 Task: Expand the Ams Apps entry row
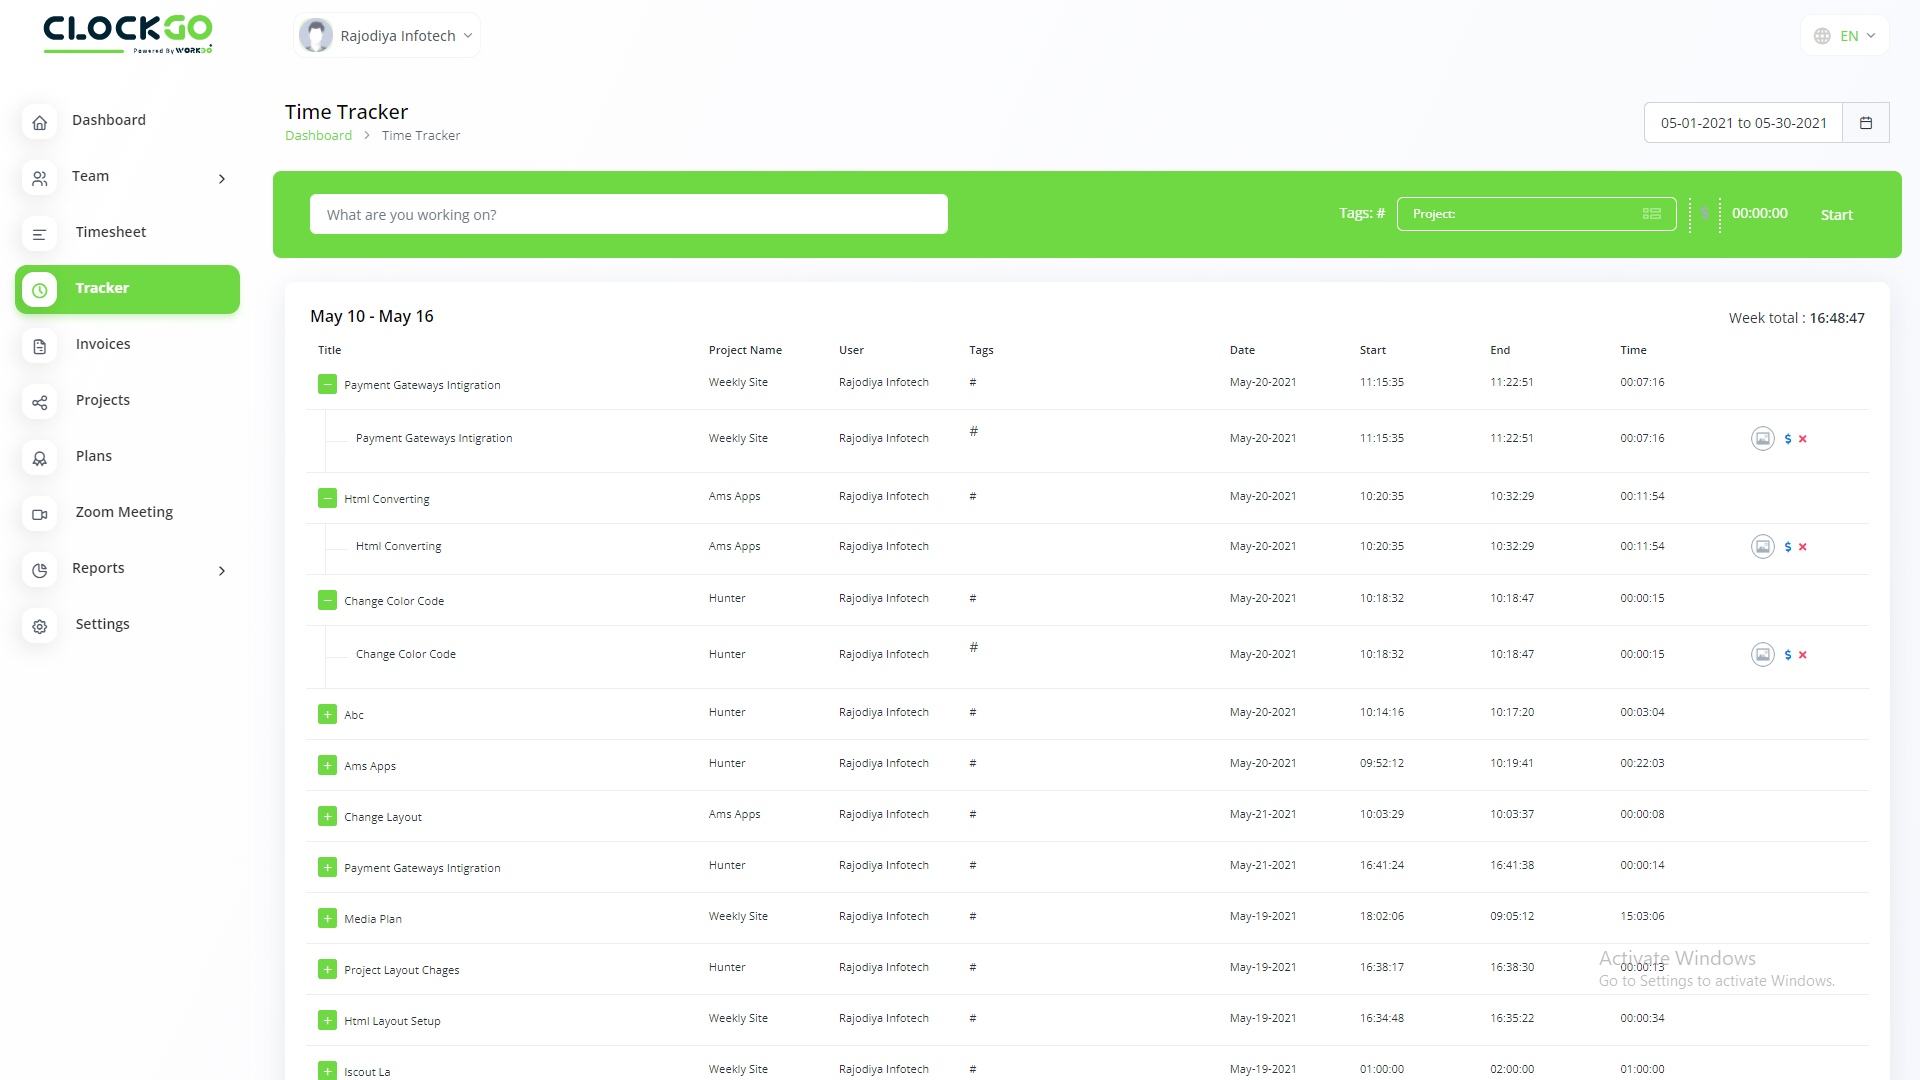[327, 765]
